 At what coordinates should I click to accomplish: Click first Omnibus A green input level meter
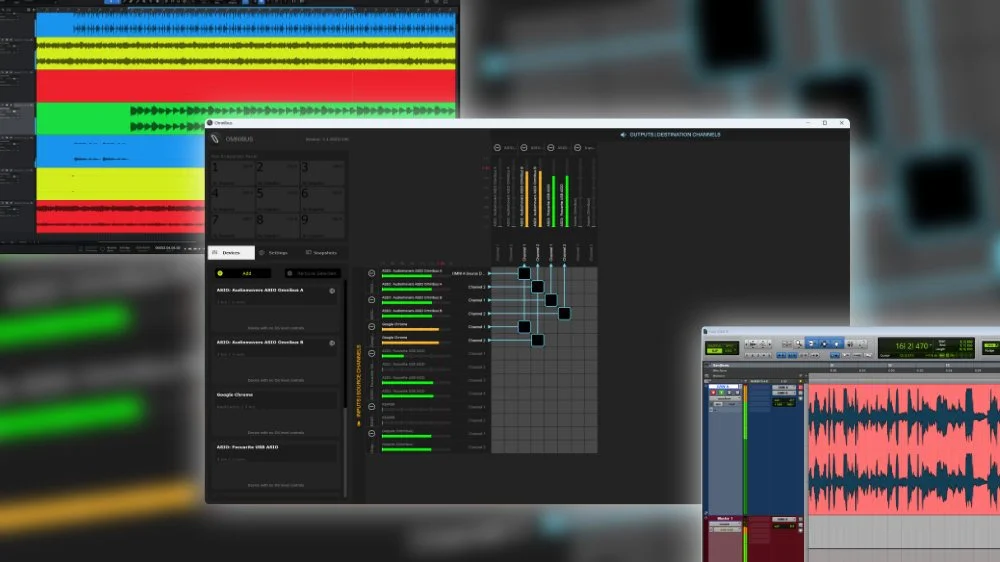[x=407, y=276]
